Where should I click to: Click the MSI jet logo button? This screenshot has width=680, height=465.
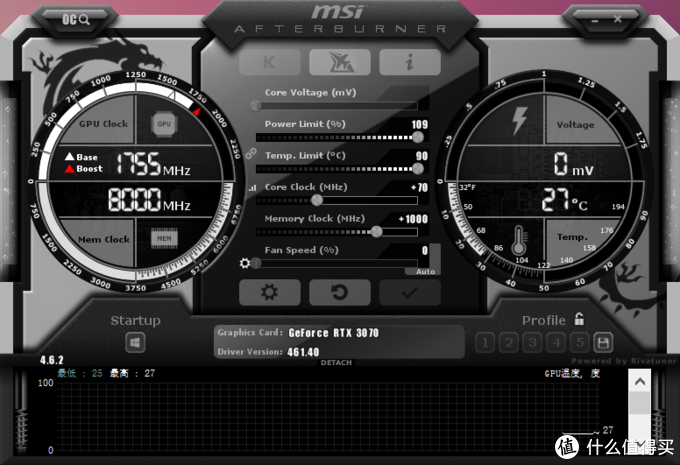point(340,62)
